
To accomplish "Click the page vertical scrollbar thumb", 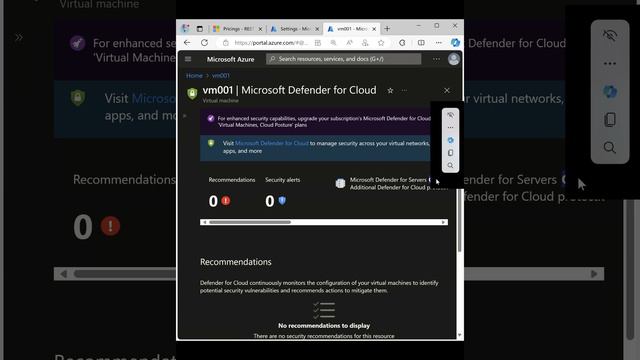I will coord(460,220).
